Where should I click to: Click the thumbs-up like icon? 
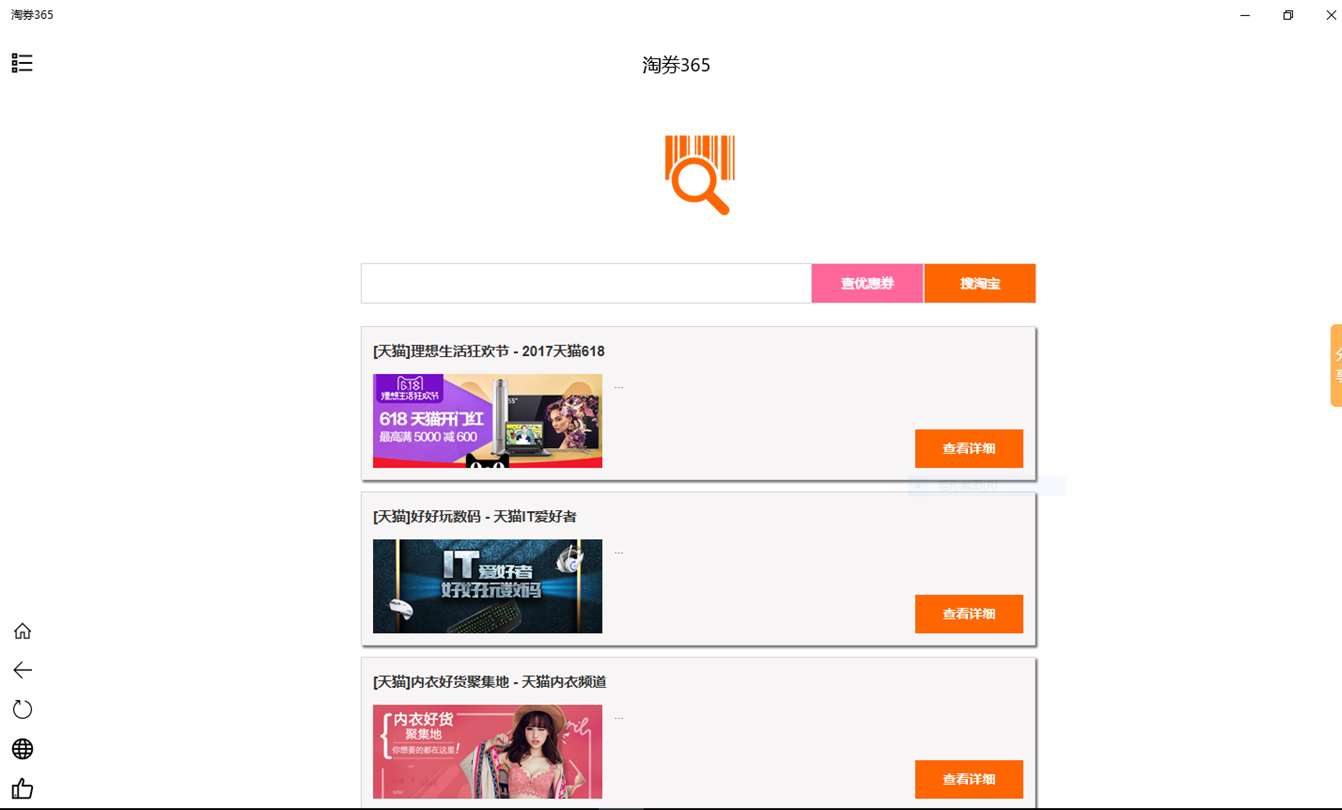click(x=22, y=788)
